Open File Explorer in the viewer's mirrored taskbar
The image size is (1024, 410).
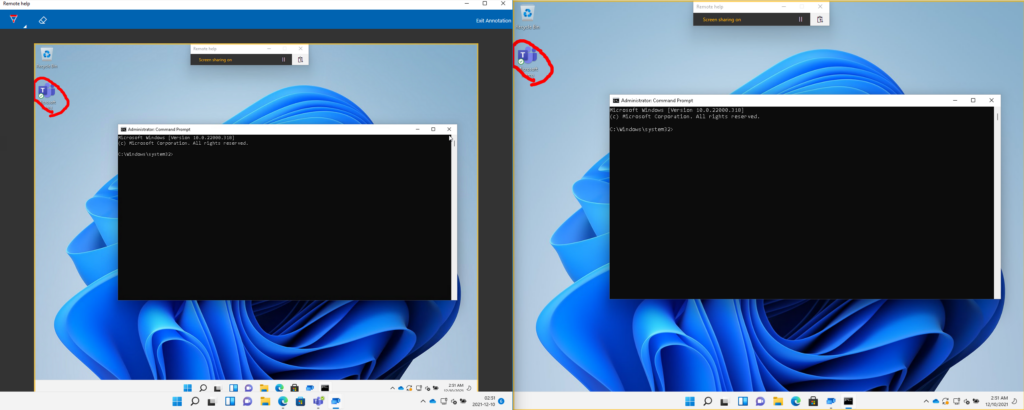tap(264, 388)
